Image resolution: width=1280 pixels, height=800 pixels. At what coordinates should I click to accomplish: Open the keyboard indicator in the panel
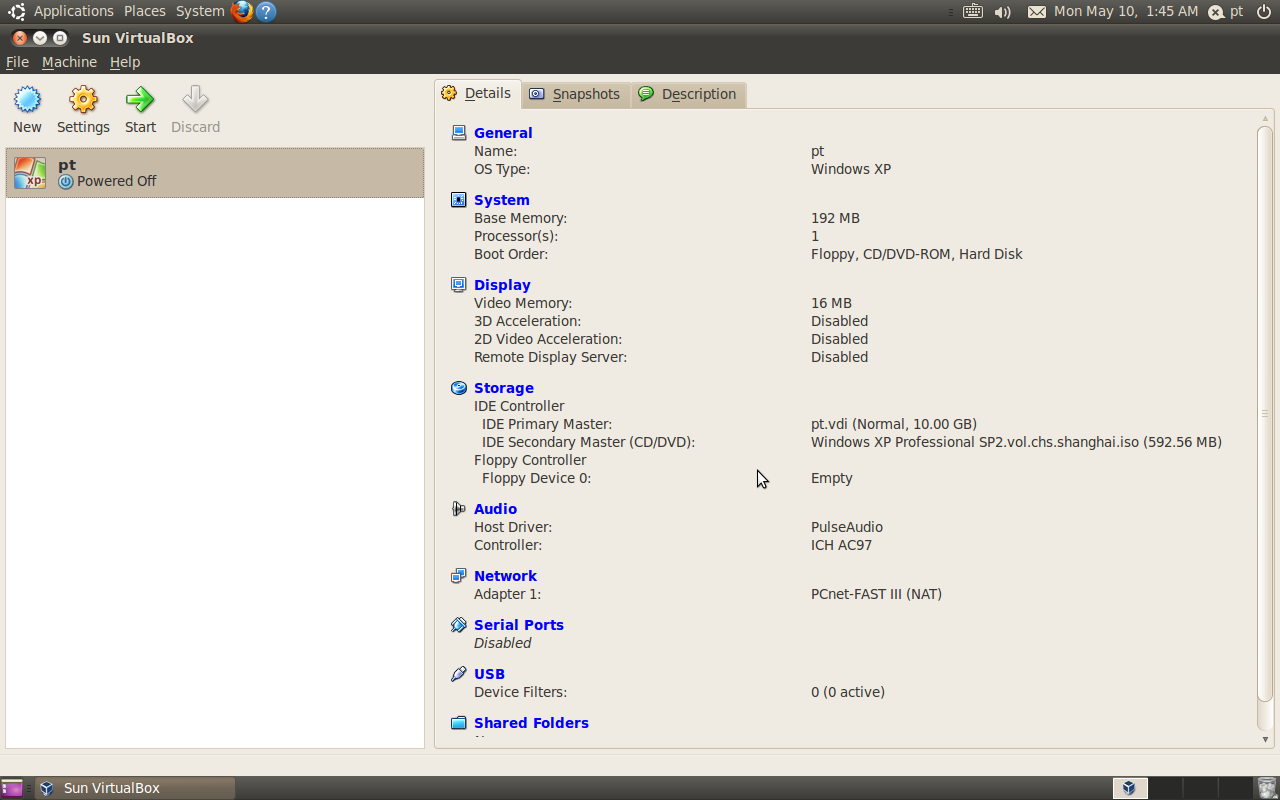tap(973, 11)
